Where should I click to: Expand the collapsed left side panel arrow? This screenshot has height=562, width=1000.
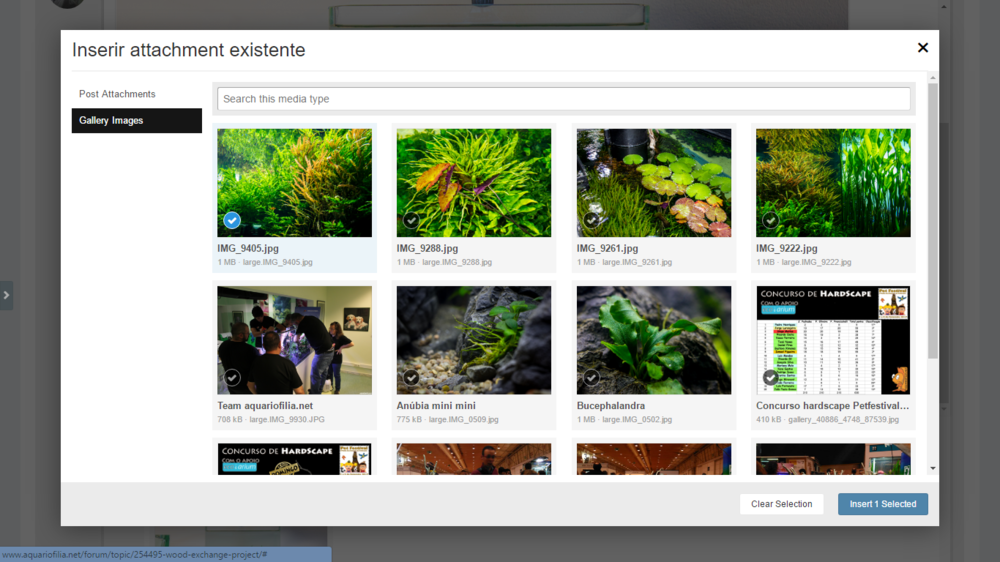click(6, 295)
